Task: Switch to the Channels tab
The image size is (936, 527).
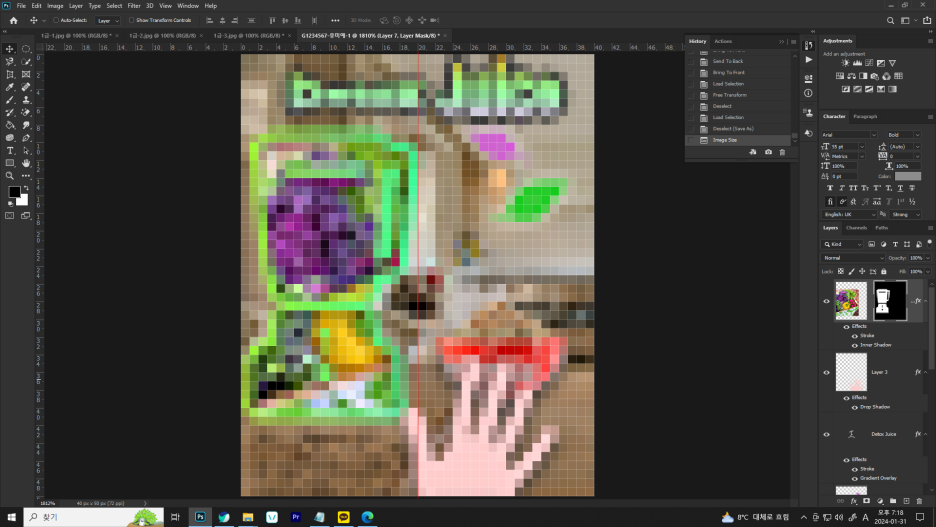Action: click(856, 228)
